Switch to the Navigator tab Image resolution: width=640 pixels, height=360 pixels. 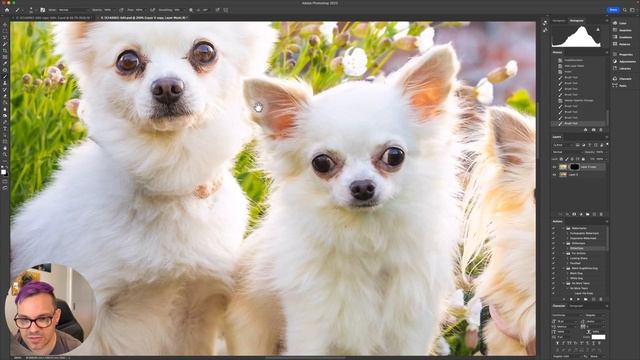tap(559, 20)
